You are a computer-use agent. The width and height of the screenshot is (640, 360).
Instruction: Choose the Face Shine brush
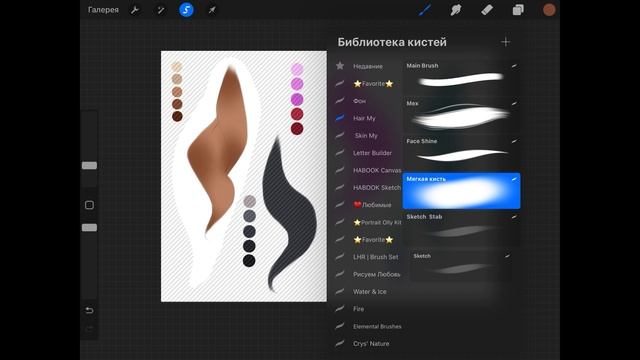pos(461,153)
